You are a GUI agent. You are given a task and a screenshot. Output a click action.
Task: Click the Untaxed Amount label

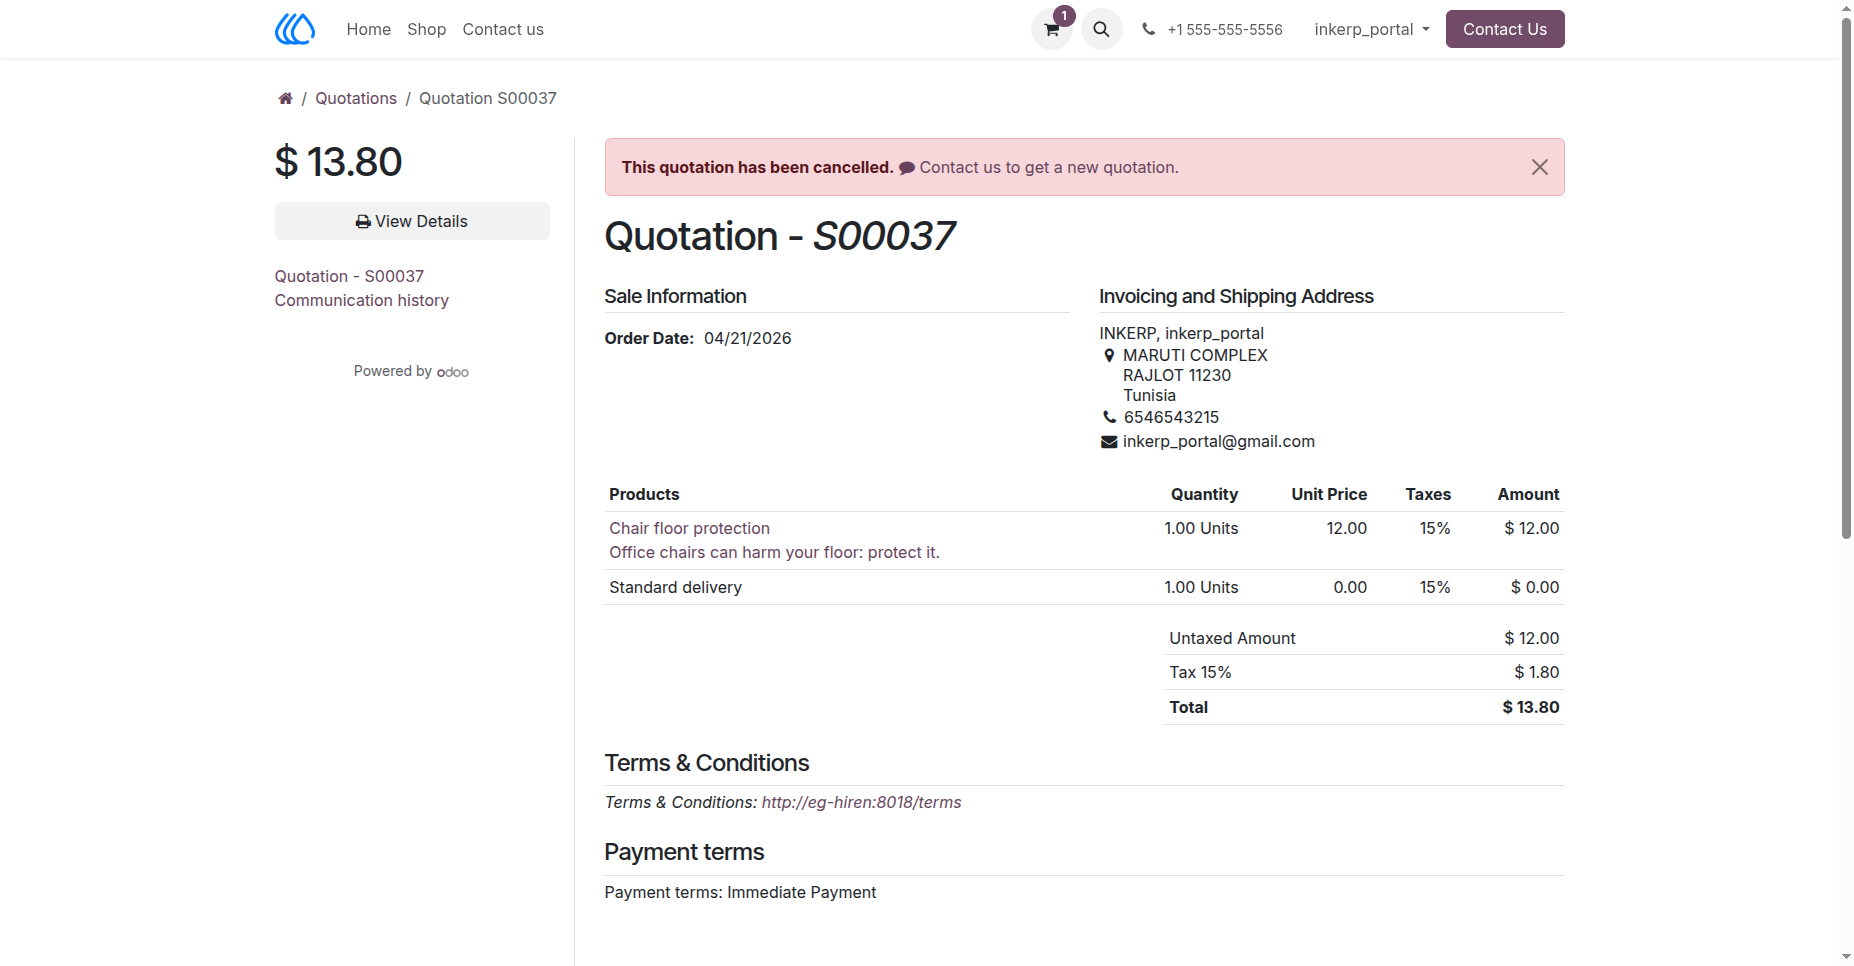click(x=1232, y=638)
